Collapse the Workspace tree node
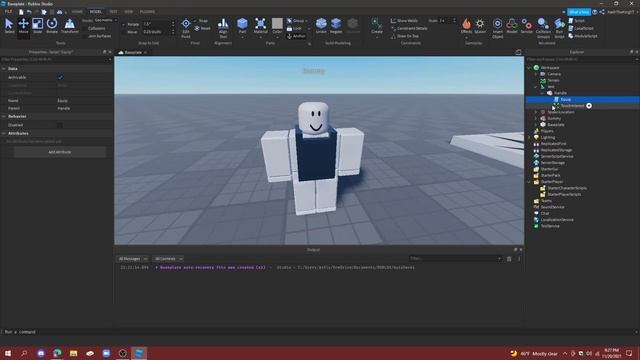The image size is (640, 360). (529, 68)
